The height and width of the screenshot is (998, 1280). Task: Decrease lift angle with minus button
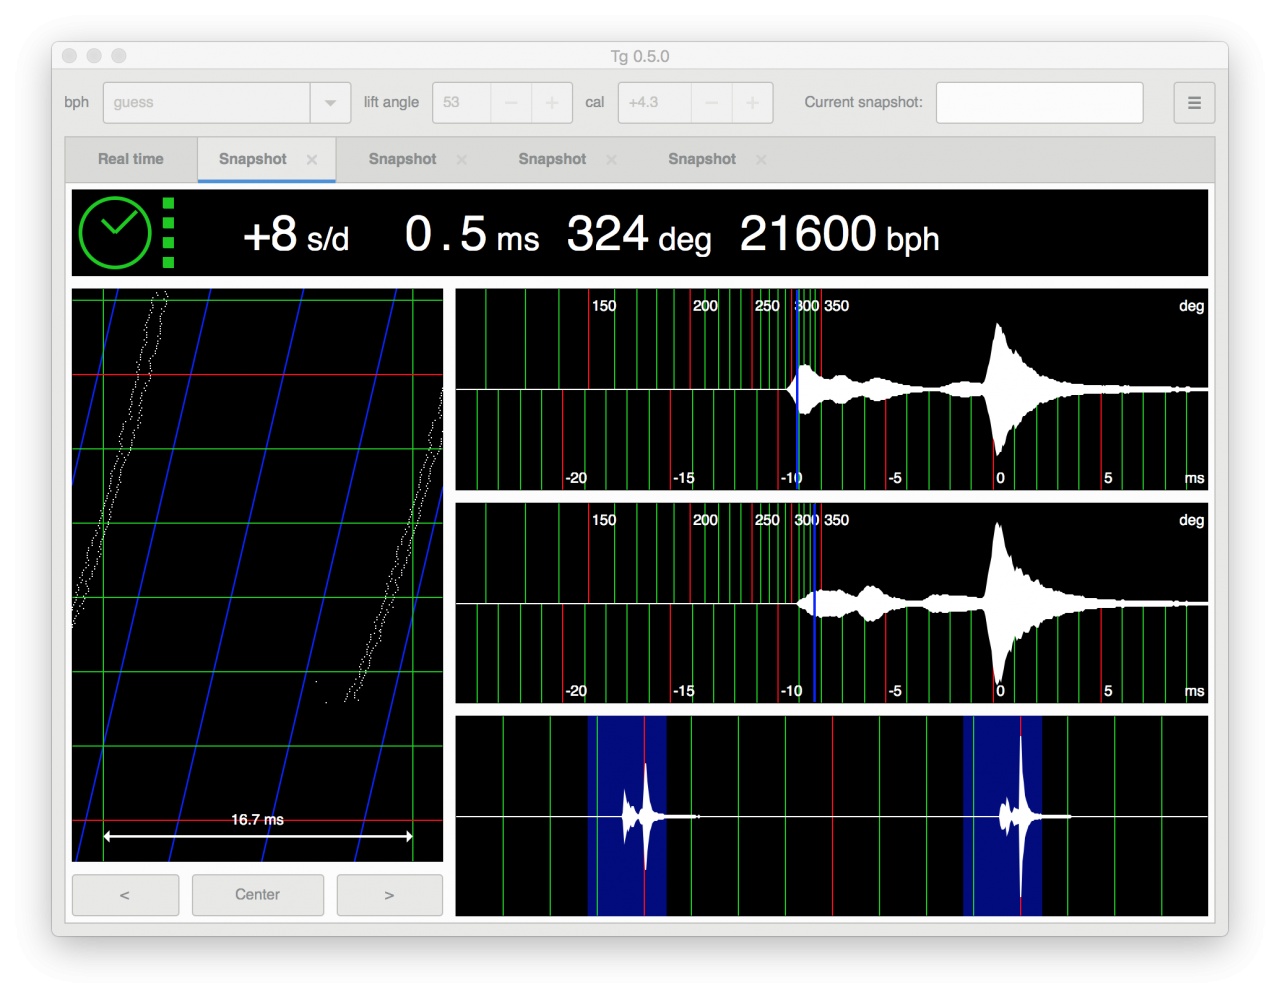point(511,103)
